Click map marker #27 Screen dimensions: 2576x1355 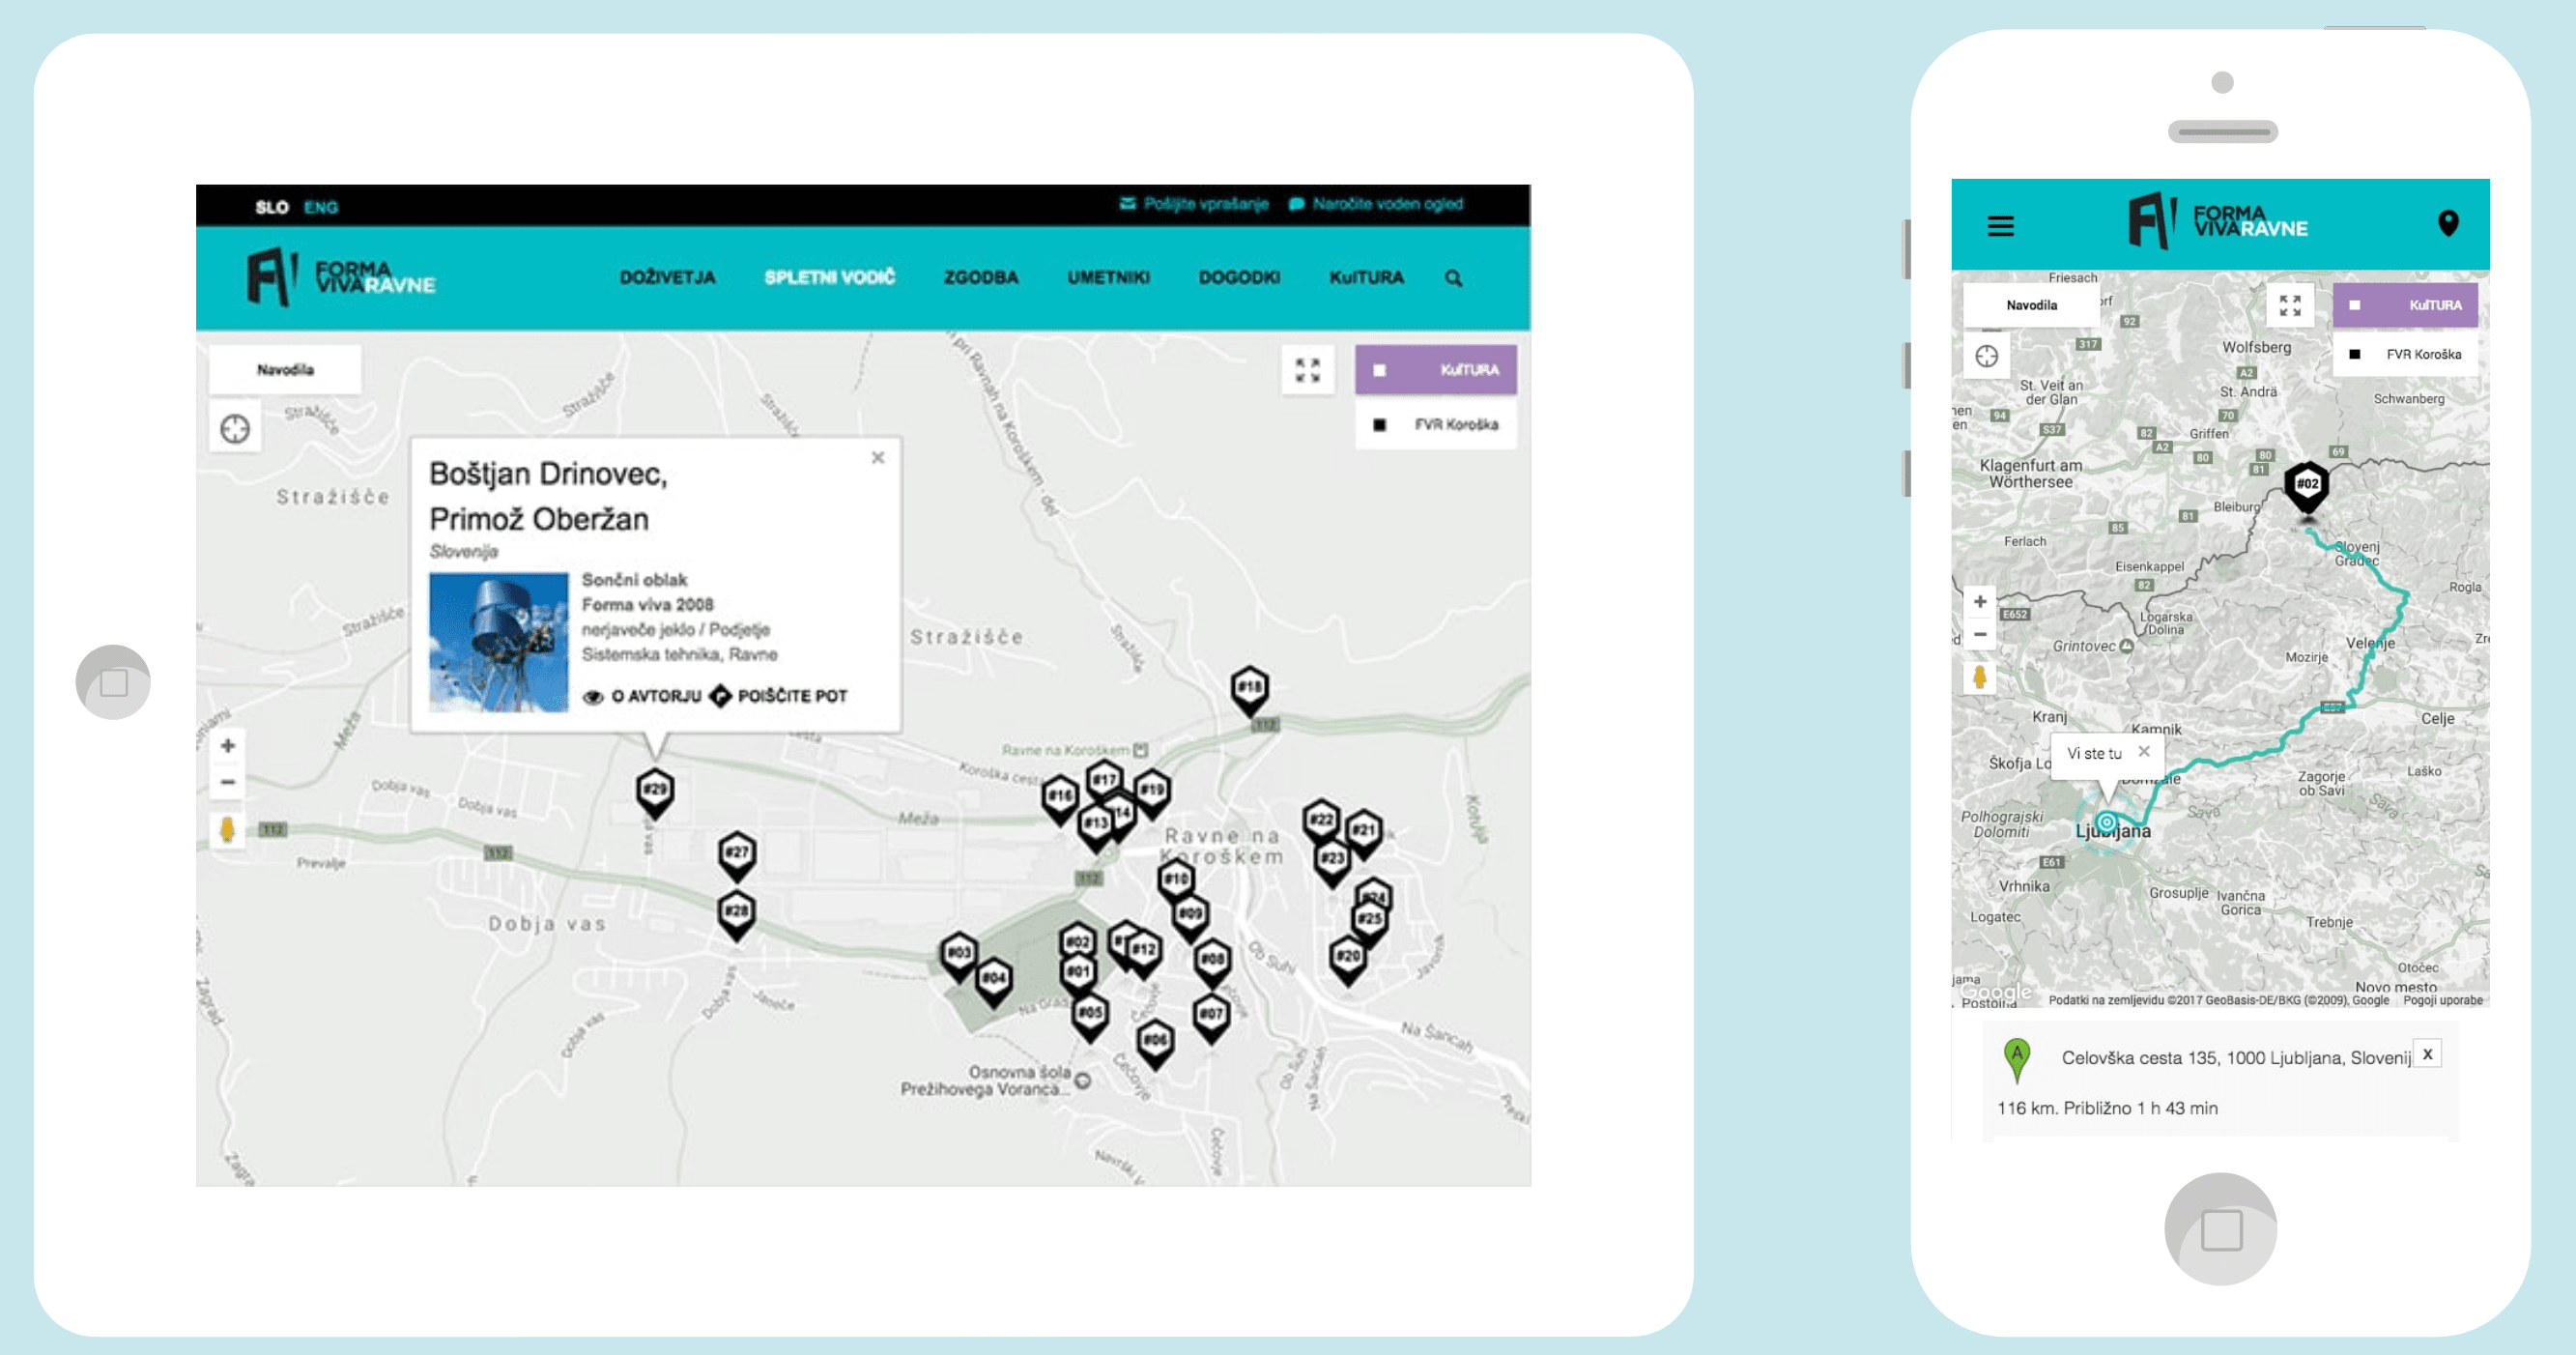(x=737, y=853)
